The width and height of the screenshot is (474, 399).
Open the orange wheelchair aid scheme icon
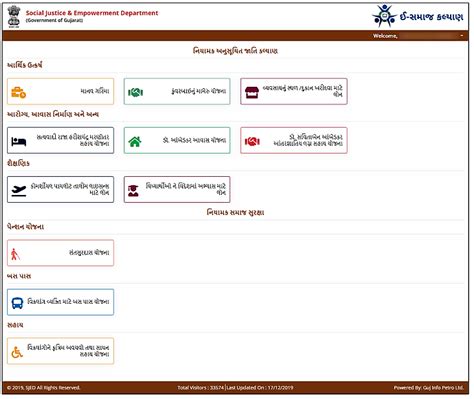pyautogui.click(x=17, y=352)
